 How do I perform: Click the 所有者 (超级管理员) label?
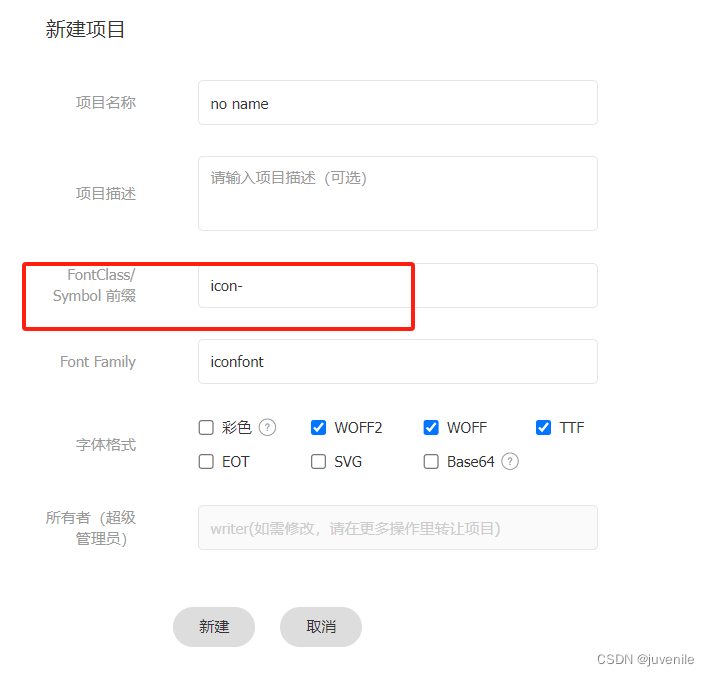pyautogui.click(x=91, y=528)
